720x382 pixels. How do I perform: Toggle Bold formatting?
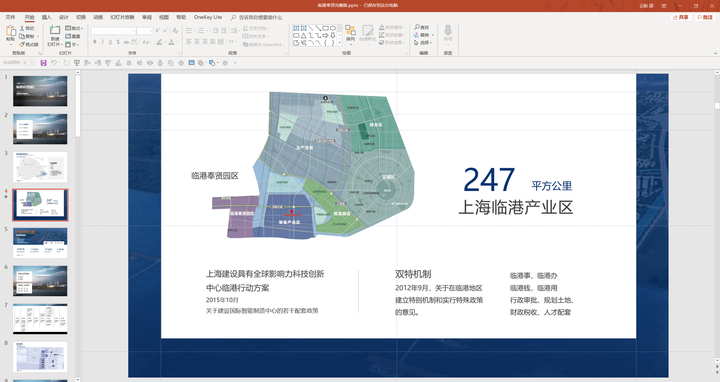[x=95, y=42]
